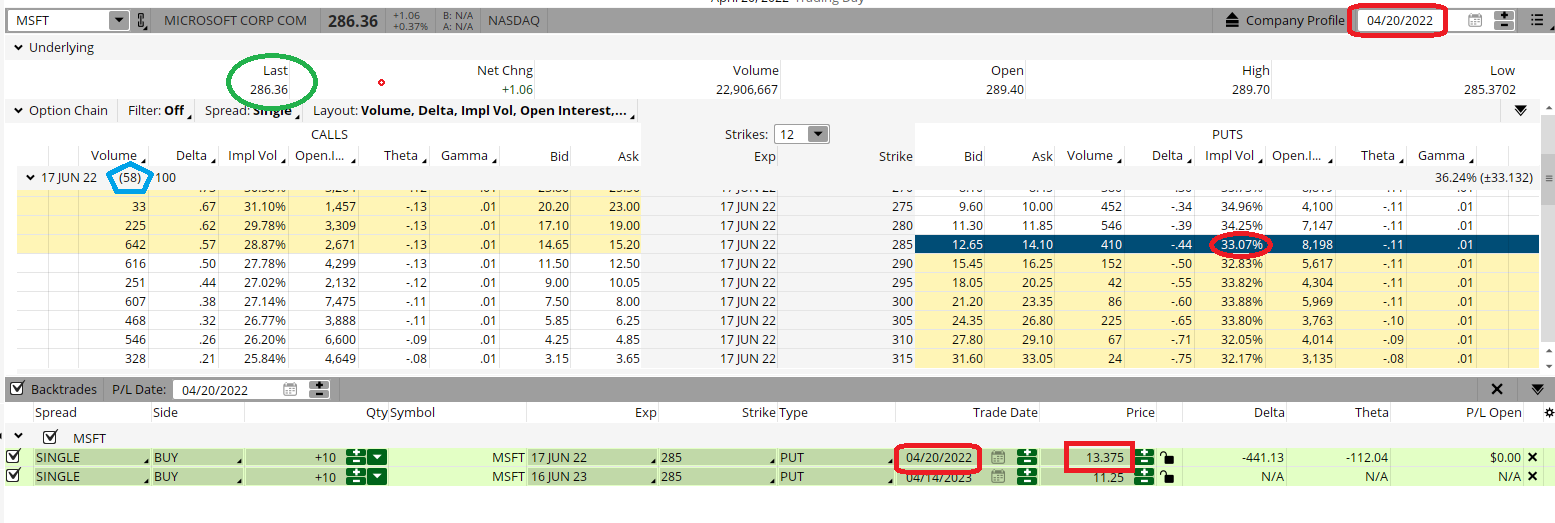1555x523 pixels.
Task: Collapse the MSFT group in Backtrades
Action: pos(18,436)
